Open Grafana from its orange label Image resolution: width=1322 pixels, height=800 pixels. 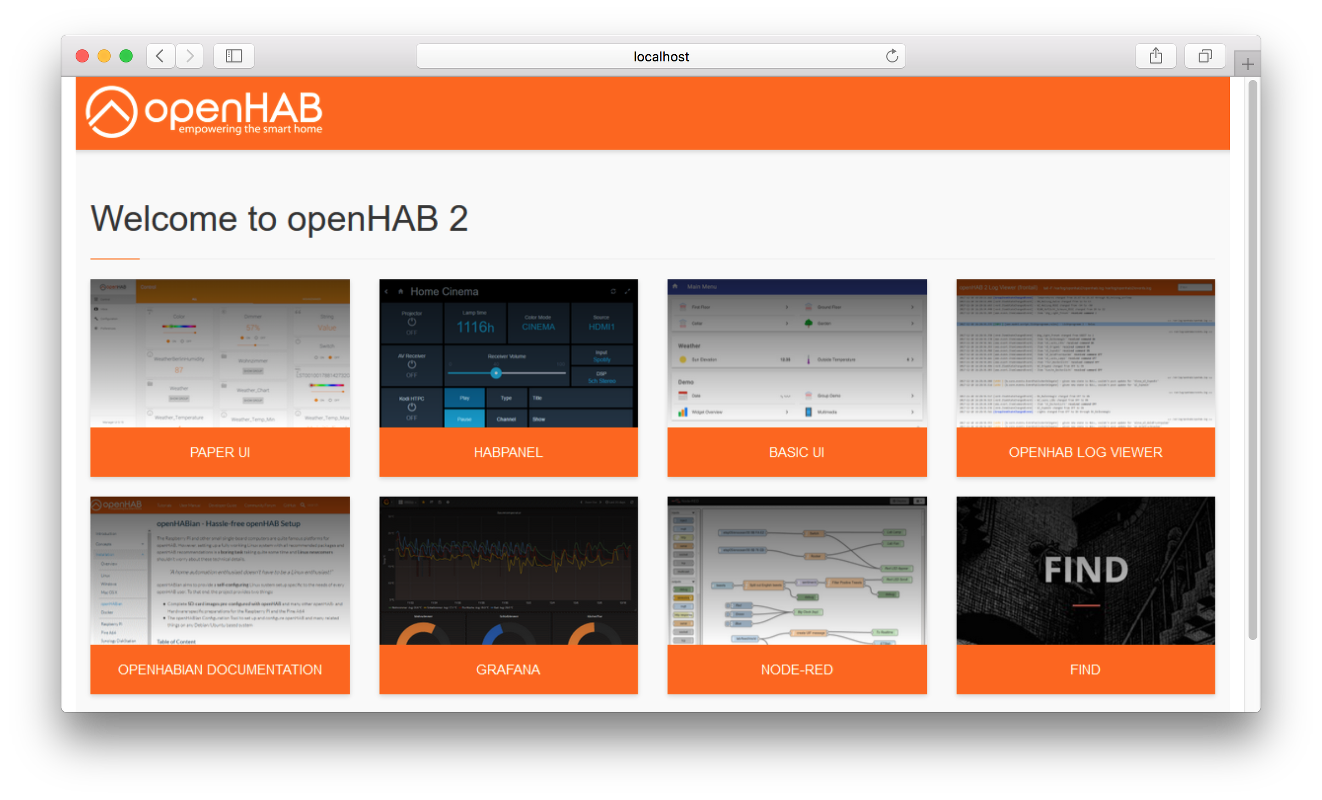point(508,669)
